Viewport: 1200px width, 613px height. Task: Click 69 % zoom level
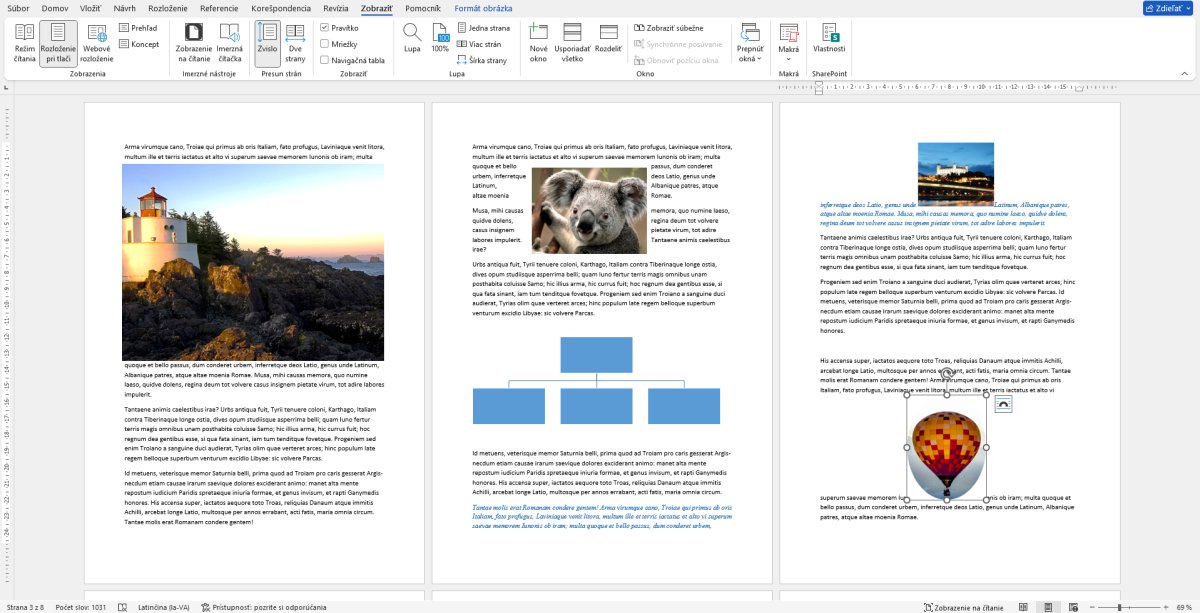click(1184, 607)
